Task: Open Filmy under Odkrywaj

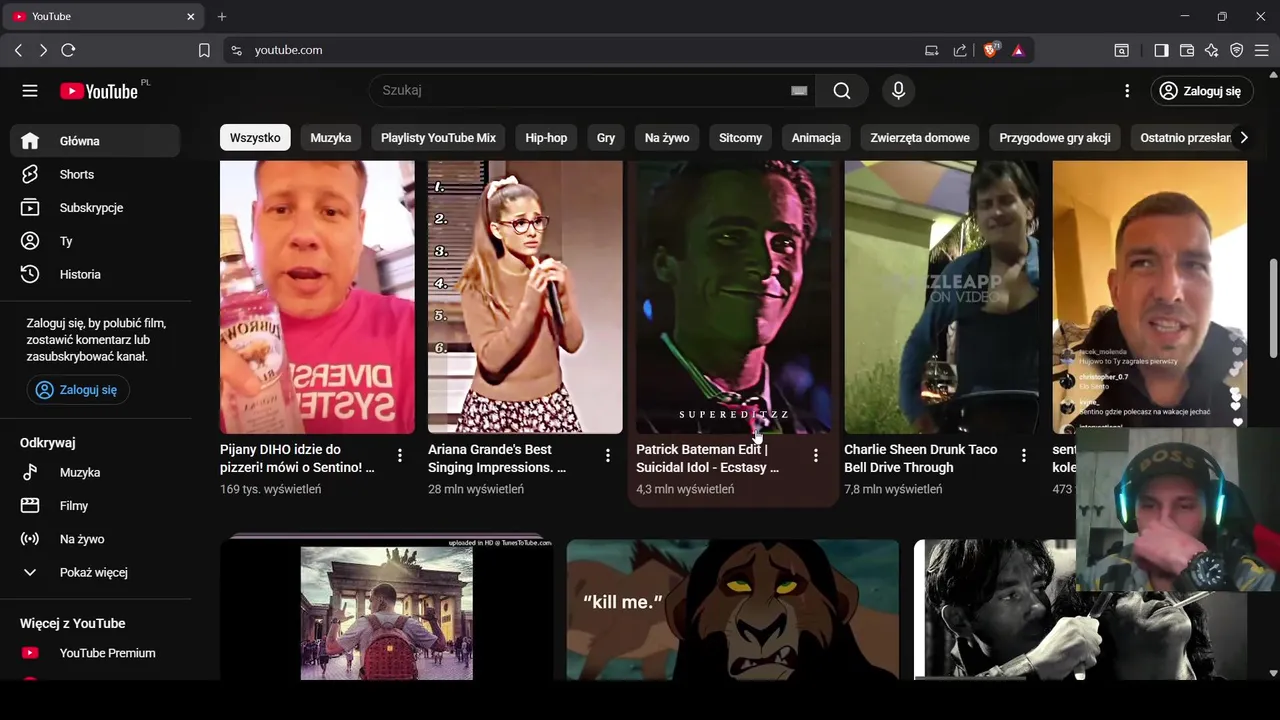Action: [95, 505]
